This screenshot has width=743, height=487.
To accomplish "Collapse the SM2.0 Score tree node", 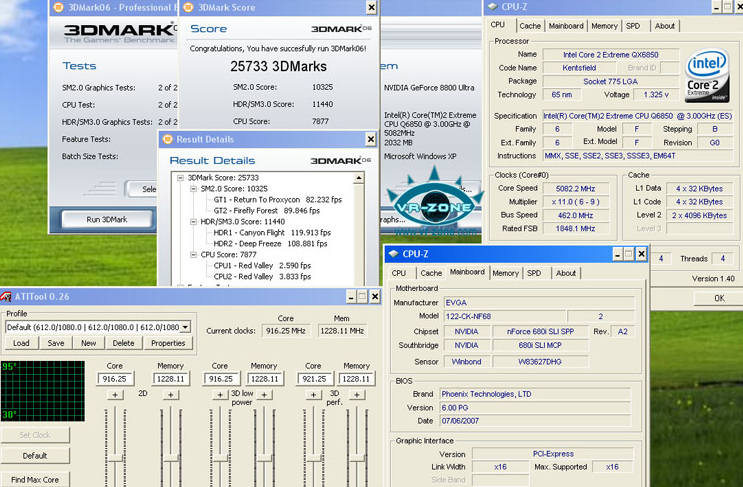I will coord(191,188).
